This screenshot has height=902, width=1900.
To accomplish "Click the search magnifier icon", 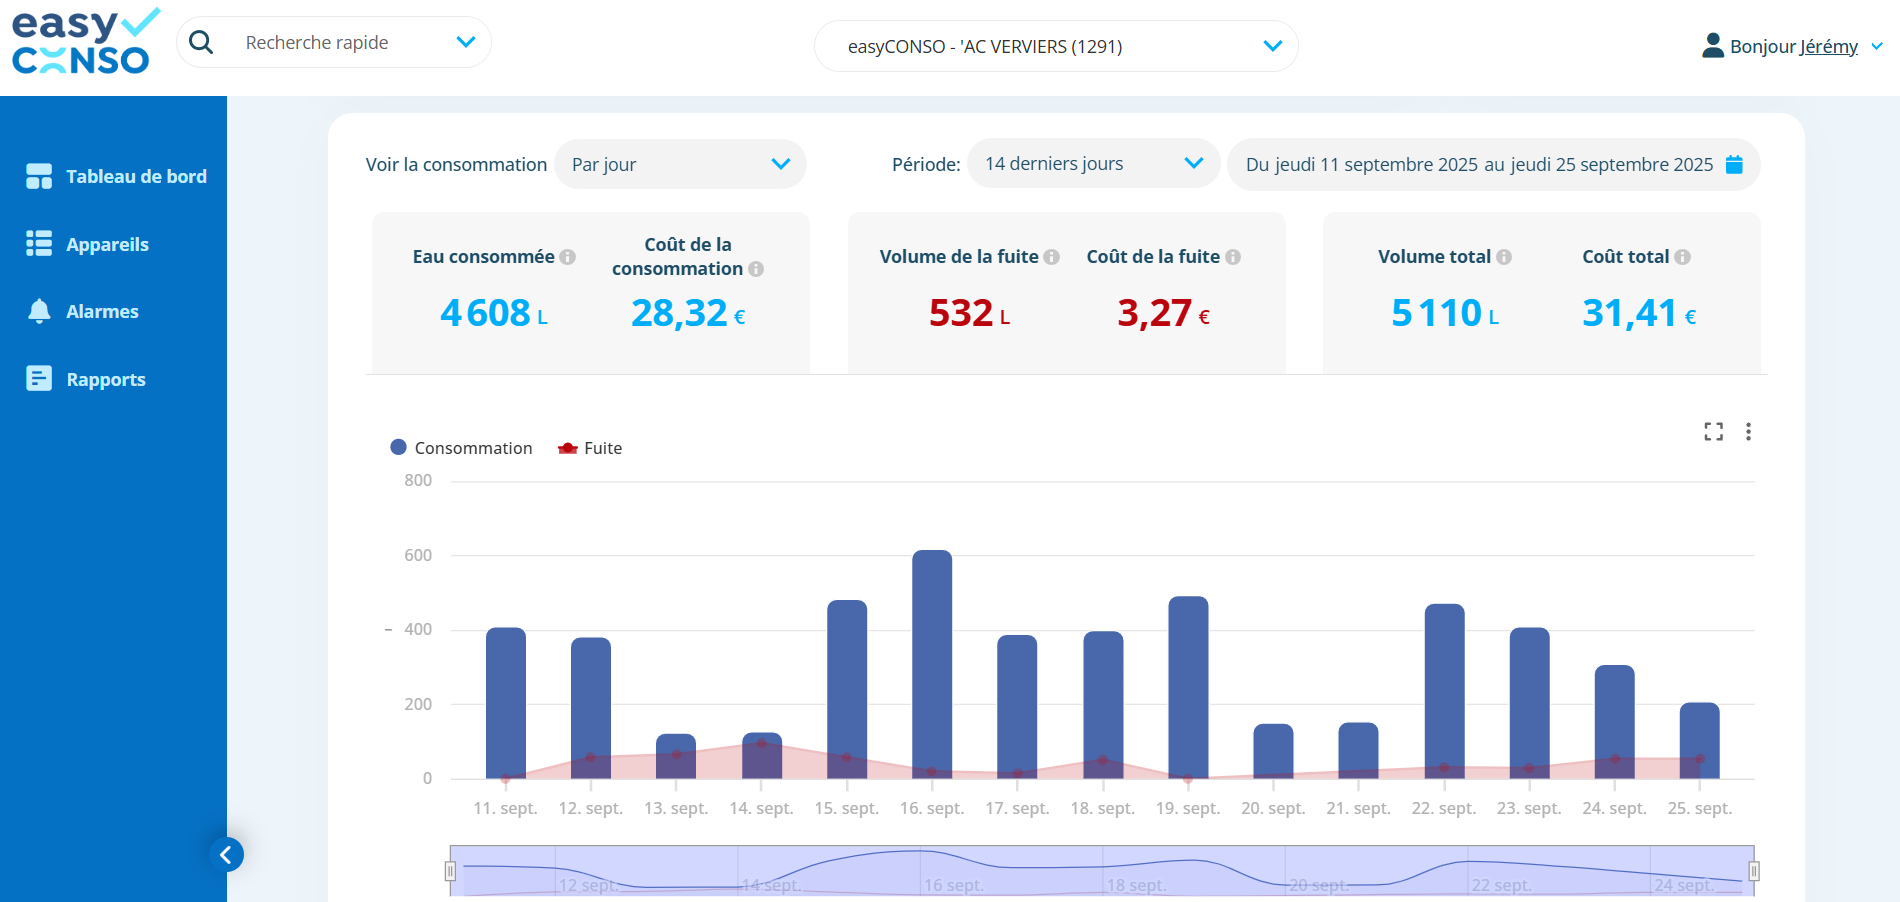I will tap(201, 42).
